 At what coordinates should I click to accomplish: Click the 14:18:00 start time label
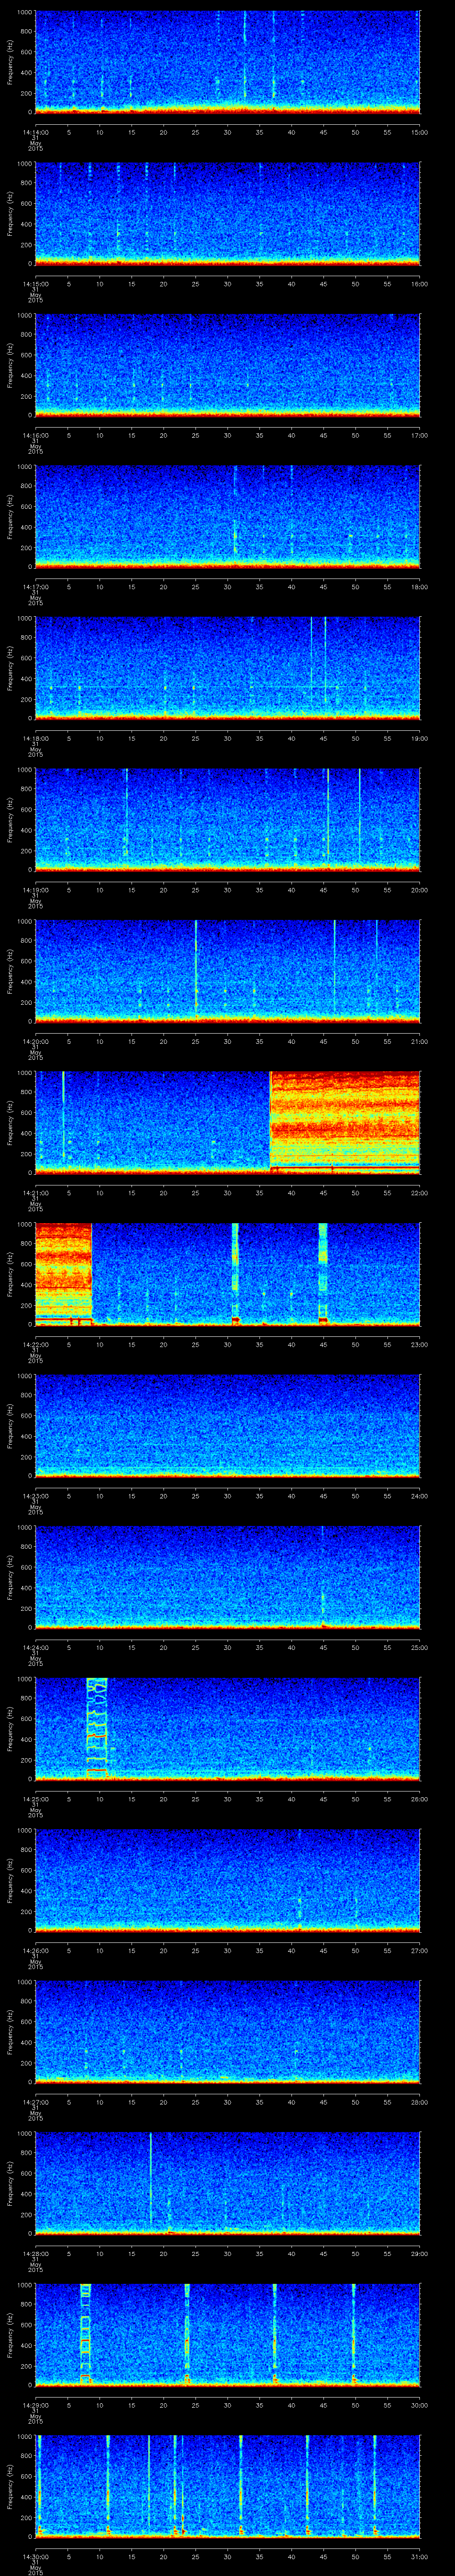pyautogui.click(x=35, y=738)
